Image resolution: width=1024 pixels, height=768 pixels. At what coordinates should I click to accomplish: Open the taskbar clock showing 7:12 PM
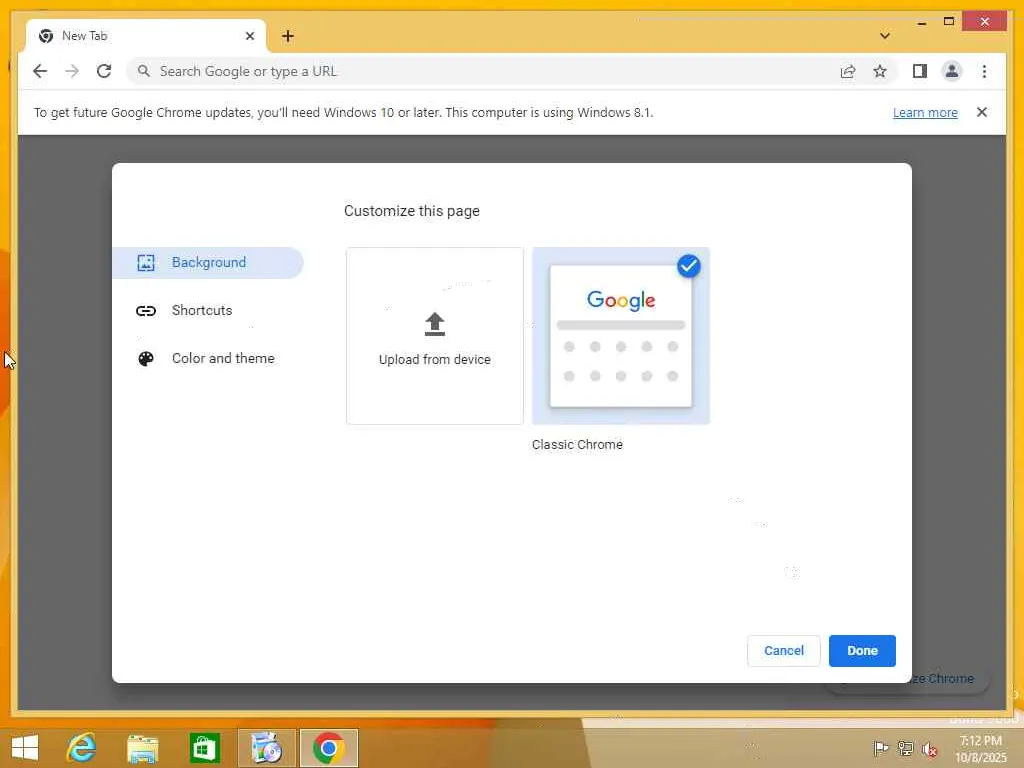(x=981, y=748)
